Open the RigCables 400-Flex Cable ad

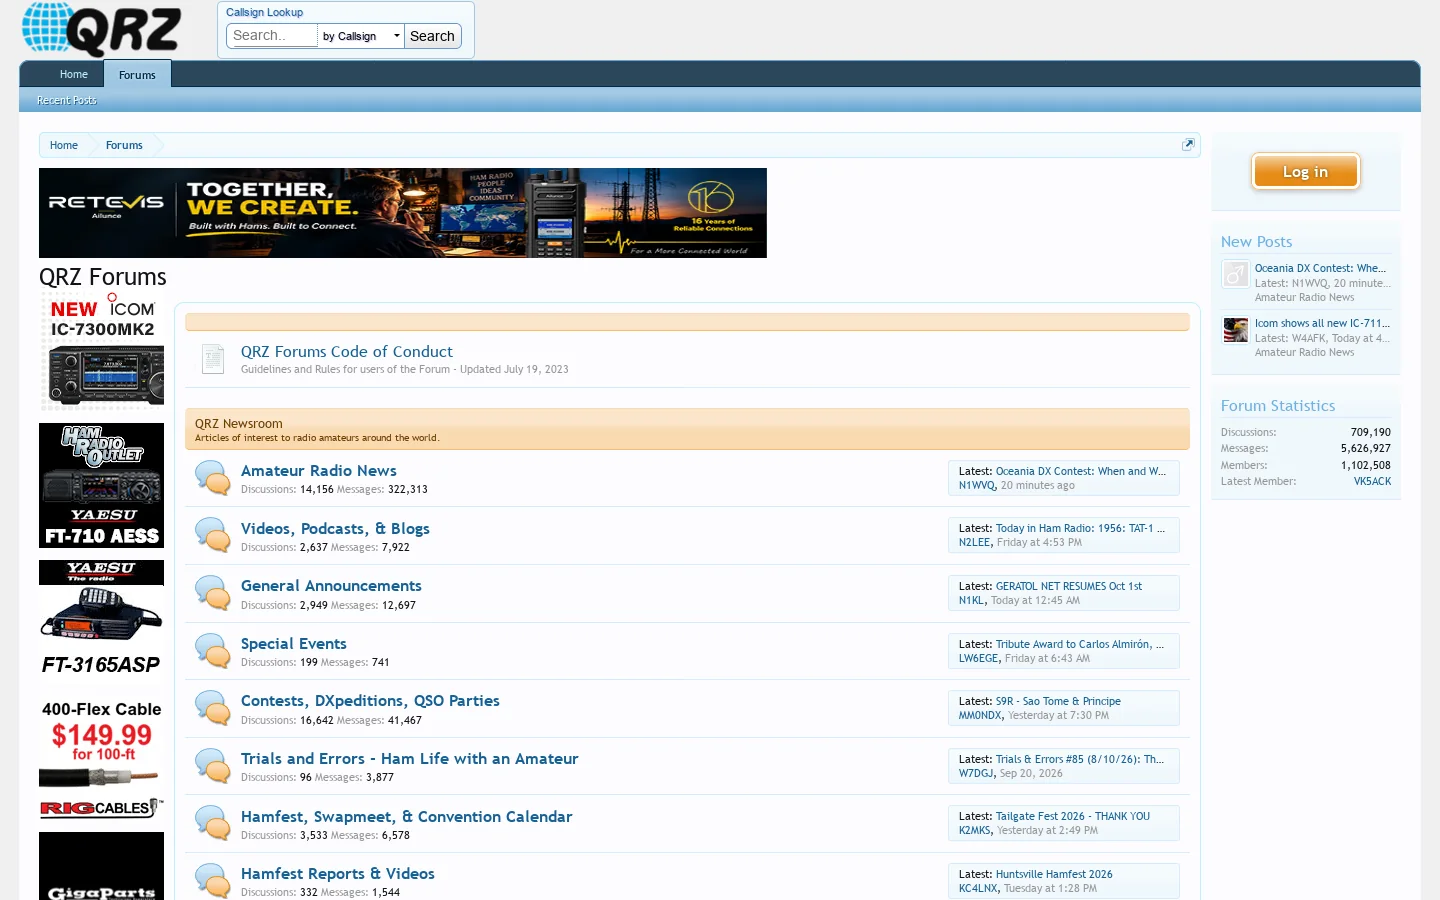click(x=102, y=759)
